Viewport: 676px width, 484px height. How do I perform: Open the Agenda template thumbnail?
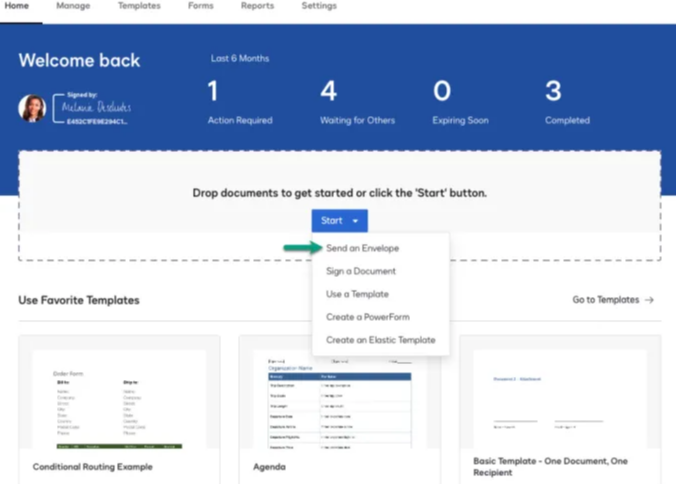tap(340, 400)
